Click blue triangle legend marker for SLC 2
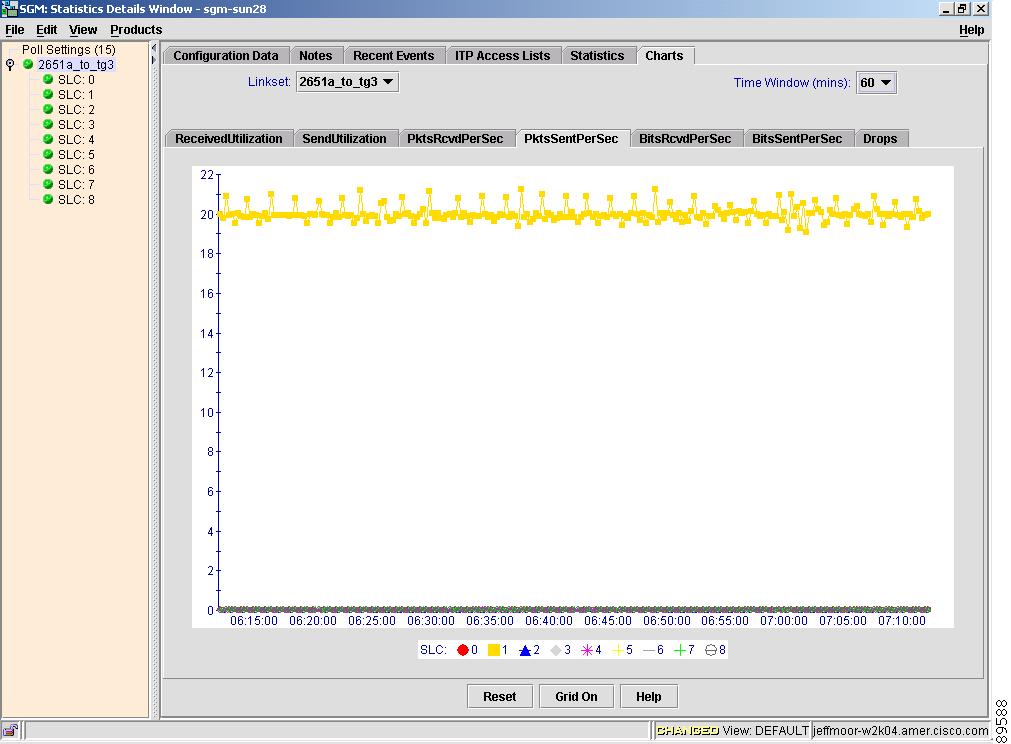This screenshot has width=1011, height=744. tap(524, 650)
